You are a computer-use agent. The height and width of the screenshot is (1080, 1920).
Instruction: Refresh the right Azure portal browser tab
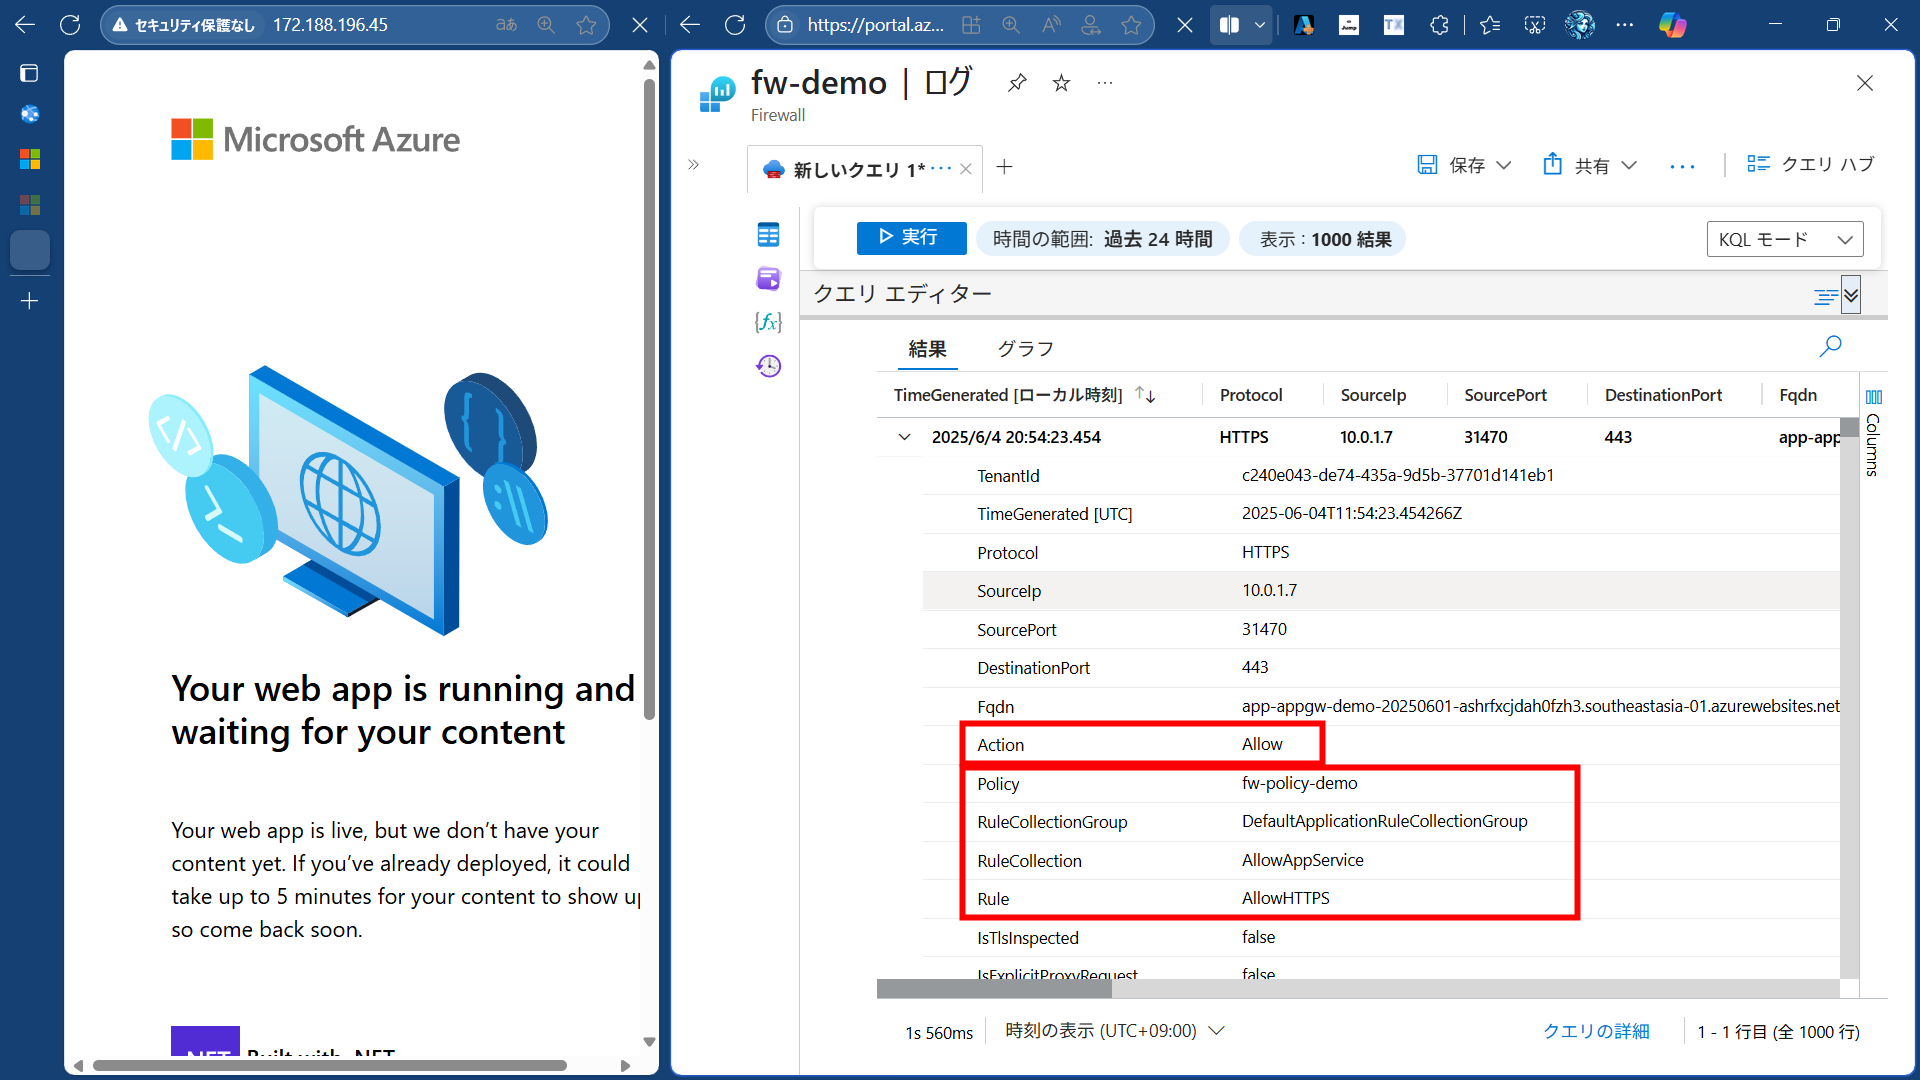(735, 25)
